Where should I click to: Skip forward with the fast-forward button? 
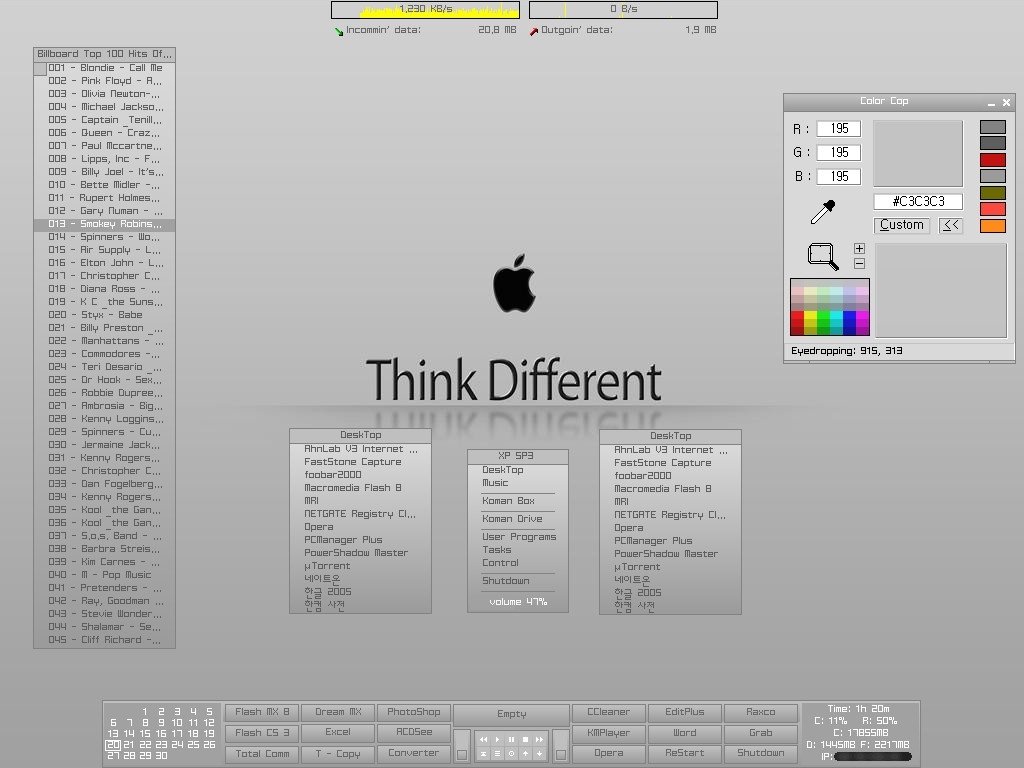(539, 739)
